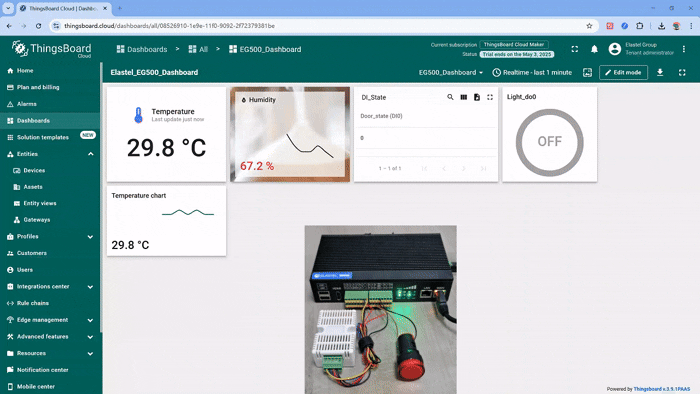
Task: Open column display icon in DI_State widget
Action: click(x=463, y=97)
